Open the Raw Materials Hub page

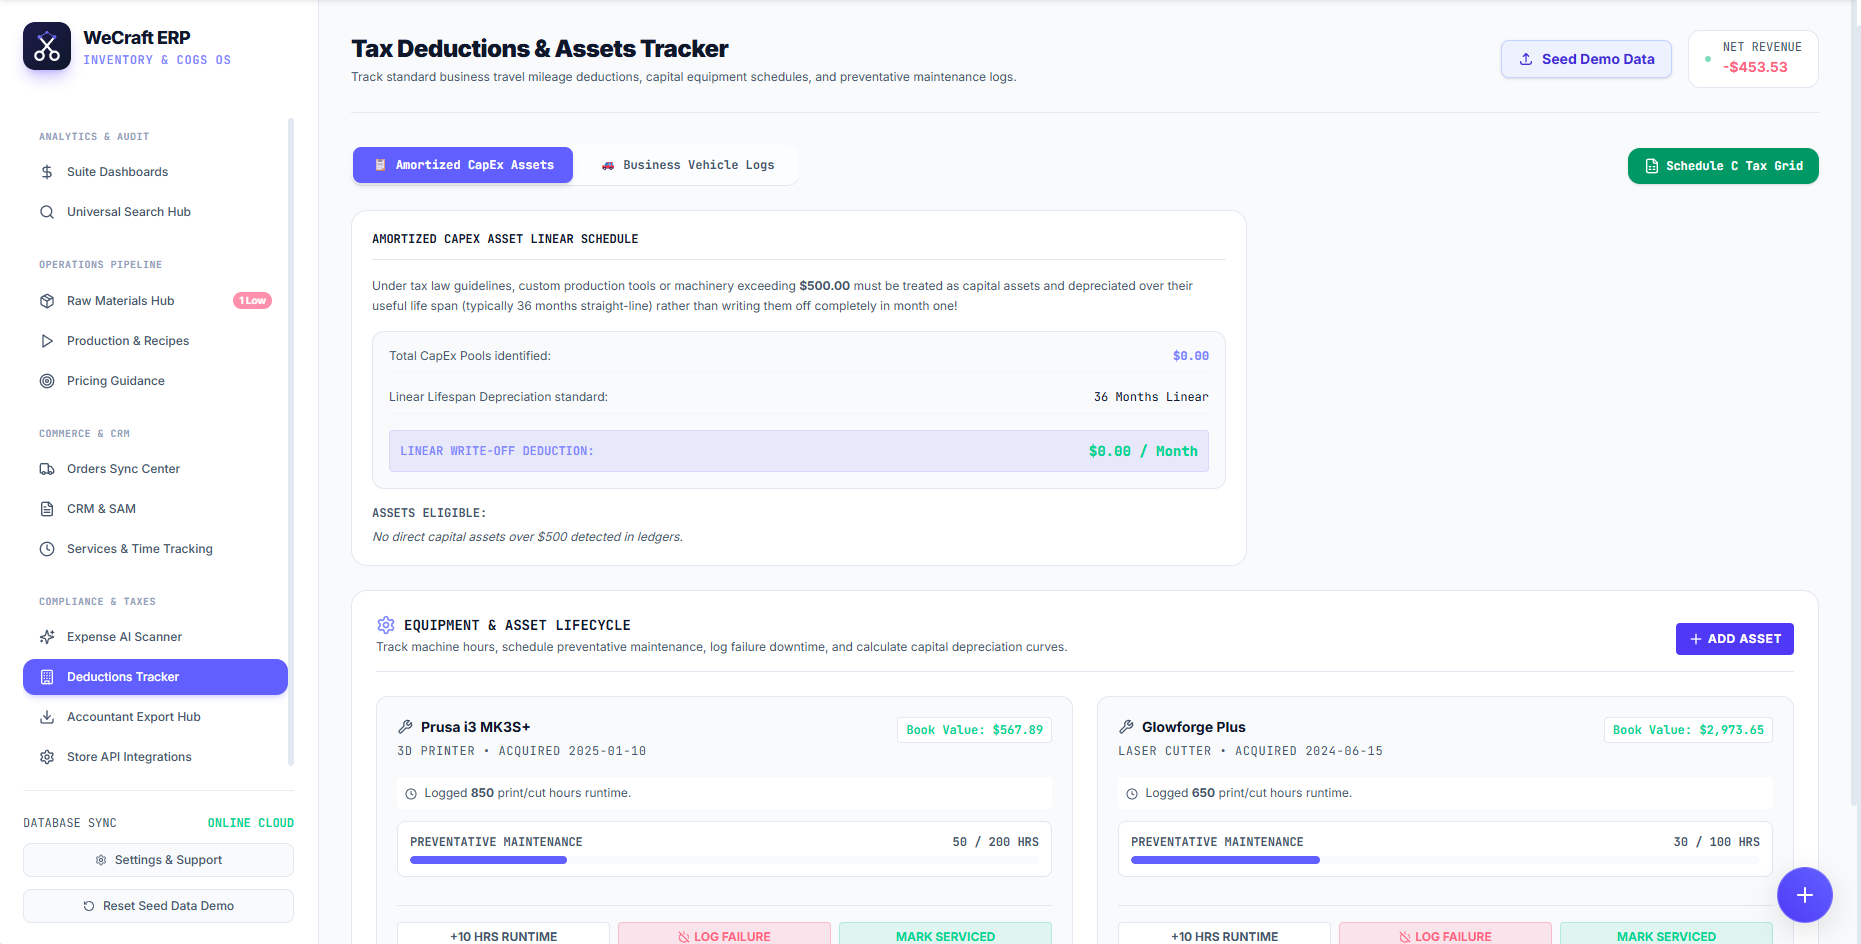(155, 301)
